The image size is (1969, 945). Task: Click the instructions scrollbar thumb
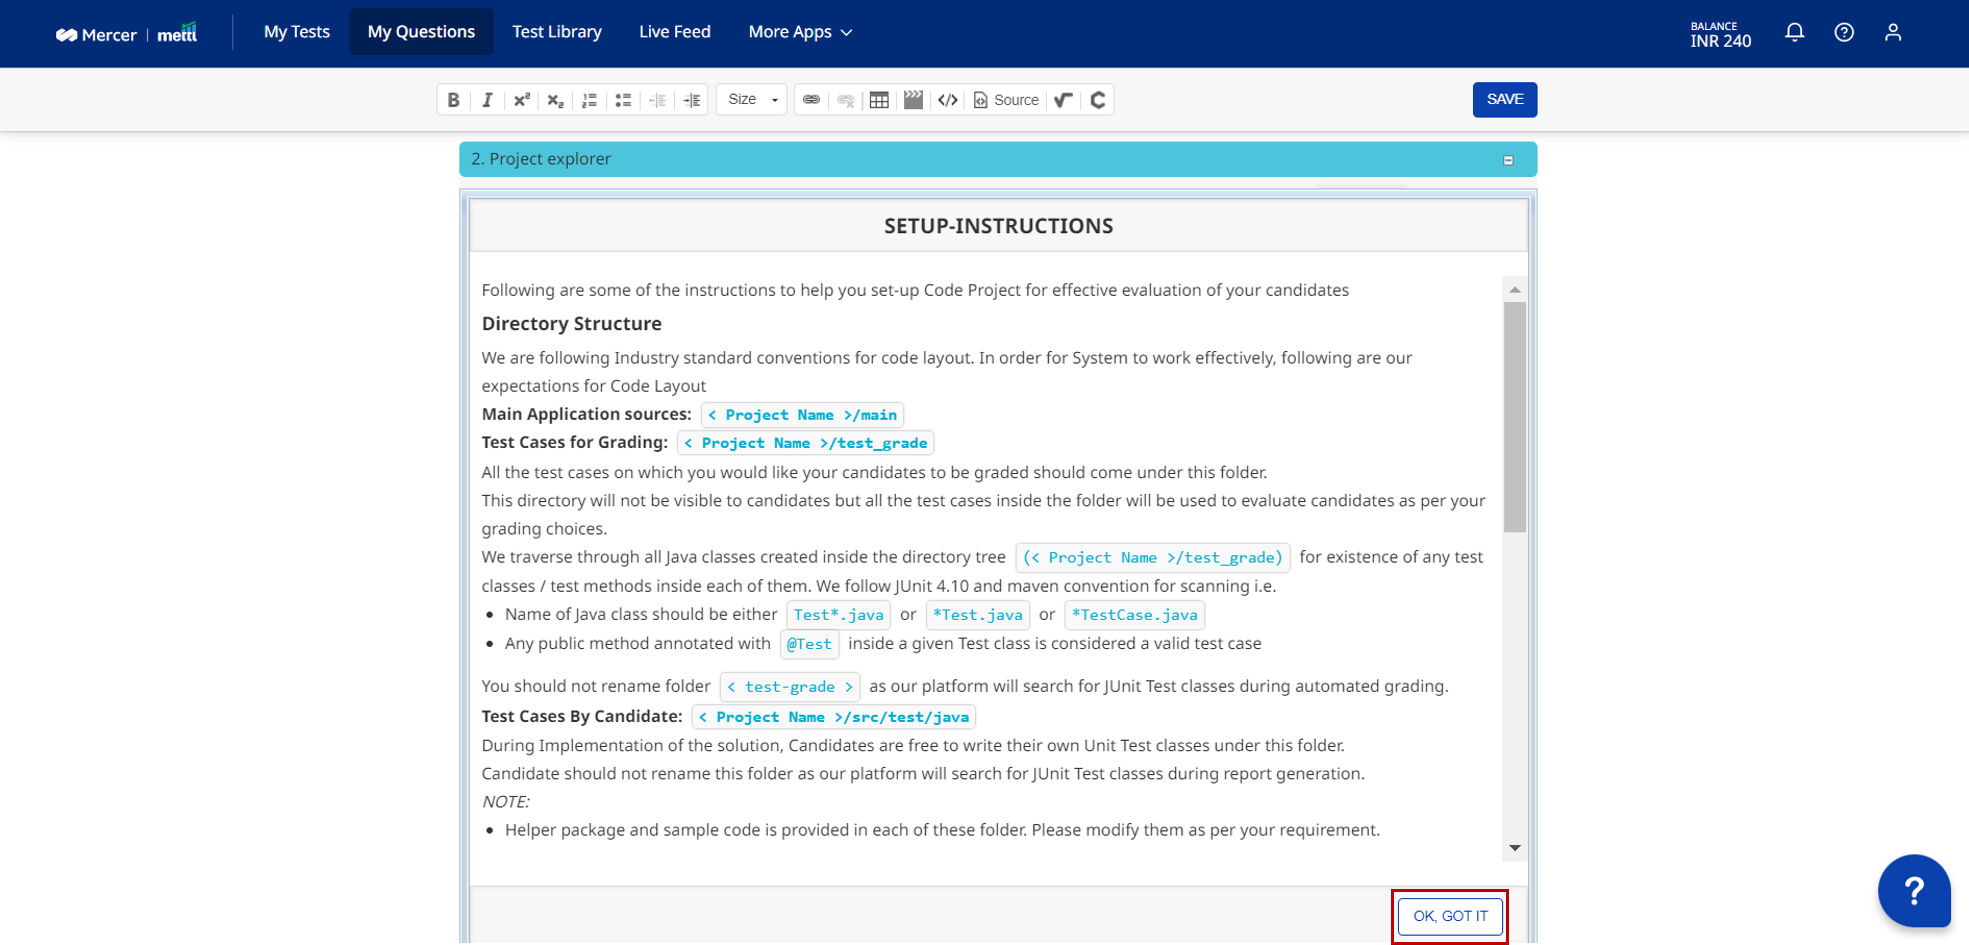(1515, 417)
